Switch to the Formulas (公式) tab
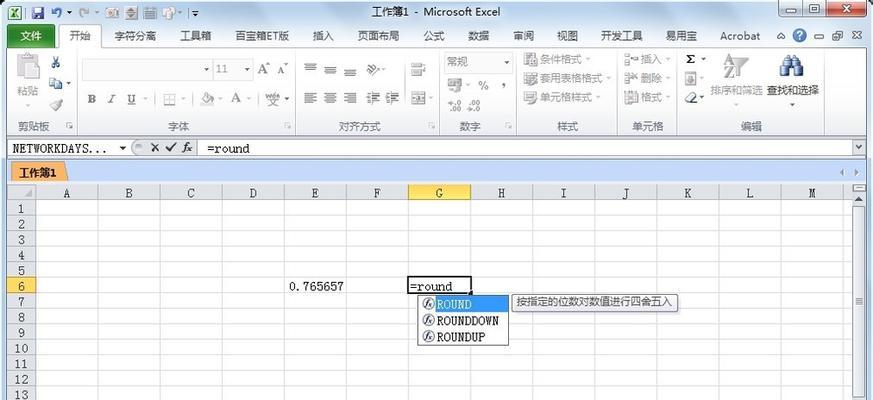The height and width of the screenshot is (400, 873). click(x=434, y=36)
